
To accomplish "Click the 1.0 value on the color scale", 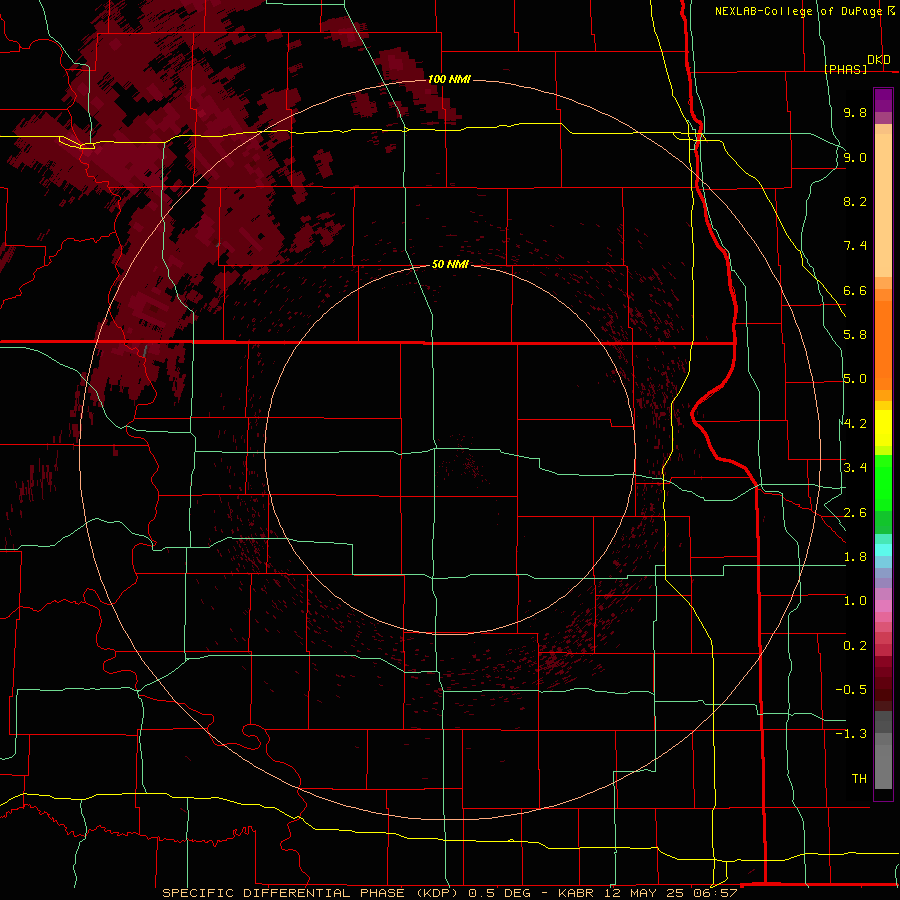I will click(x=855, y=601).
